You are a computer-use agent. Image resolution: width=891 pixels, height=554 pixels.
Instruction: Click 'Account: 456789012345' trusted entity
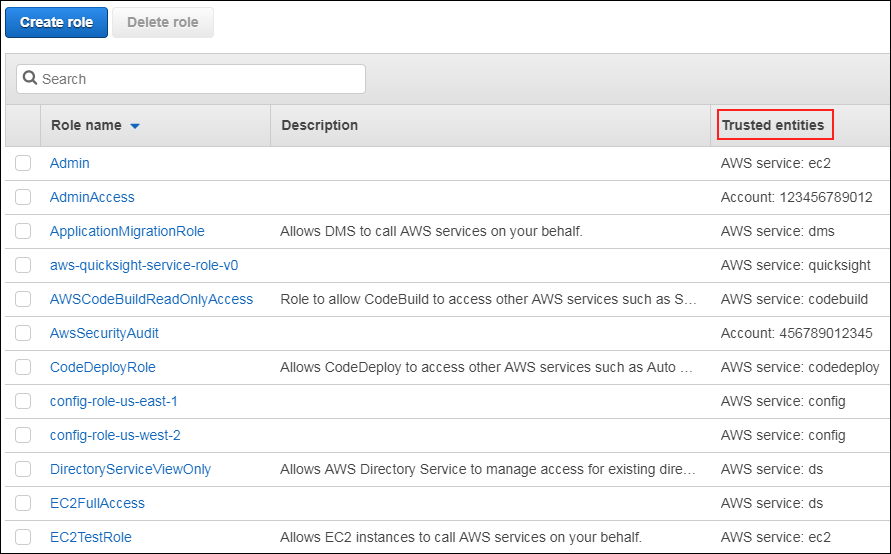(x=796, y=333)
